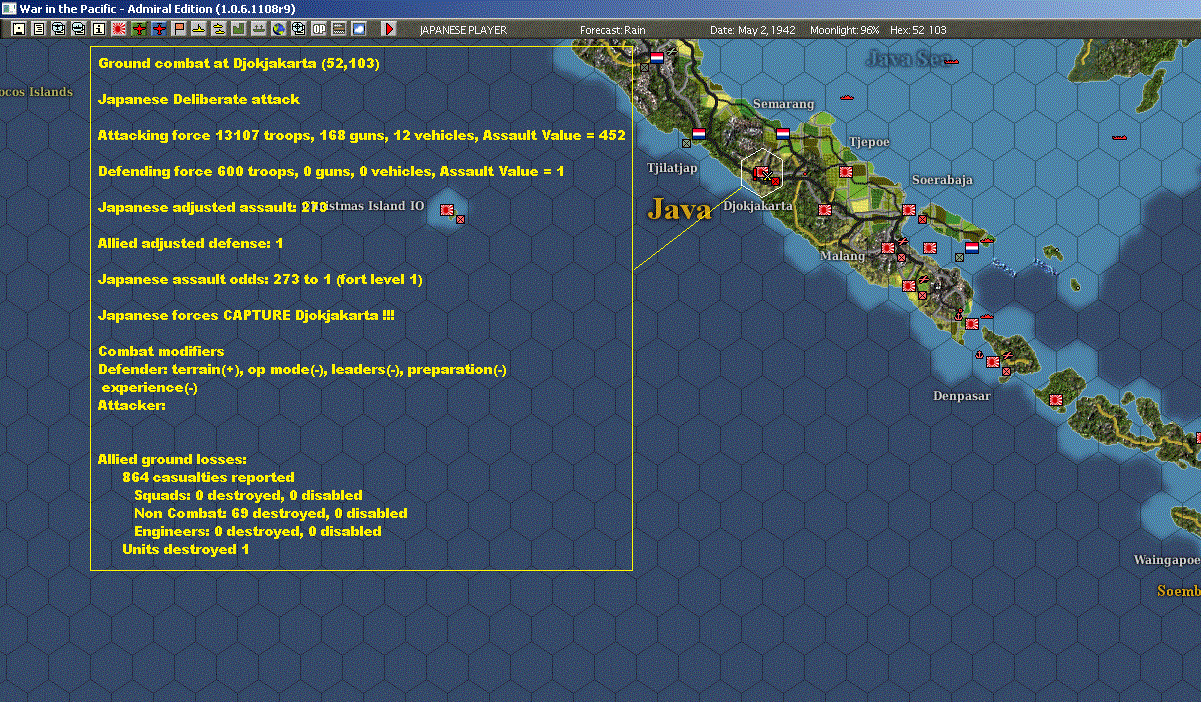Click the Japanese rising sun toolbar icon
Image resolution: width=1201 pixels, height=702 pixels.
(119, 29)
